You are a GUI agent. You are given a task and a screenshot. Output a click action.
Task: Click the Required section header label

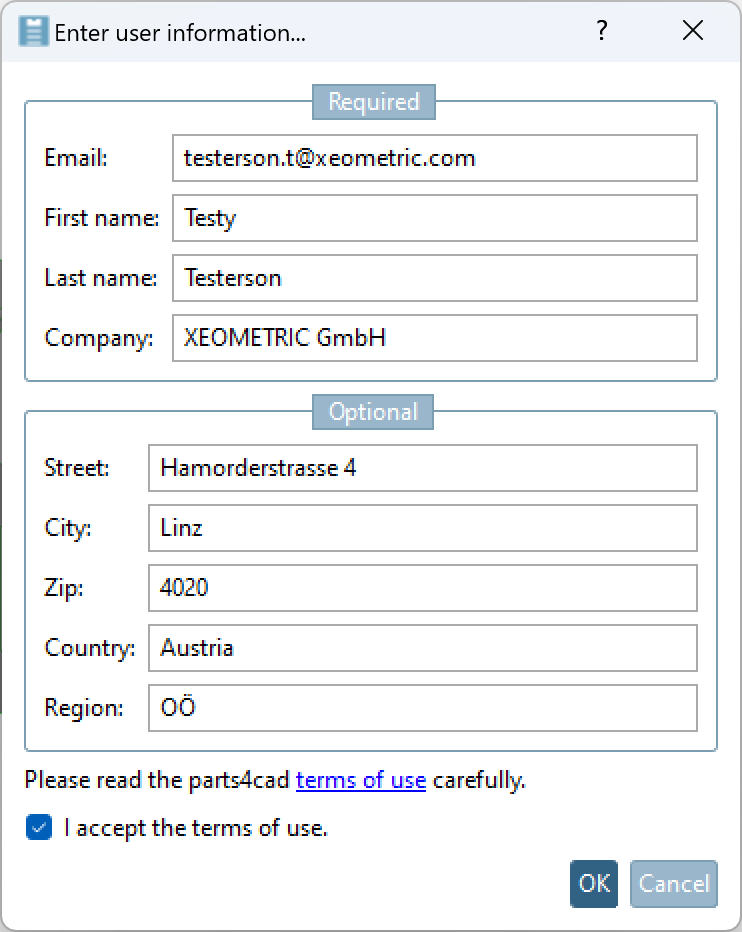[373, 101]
